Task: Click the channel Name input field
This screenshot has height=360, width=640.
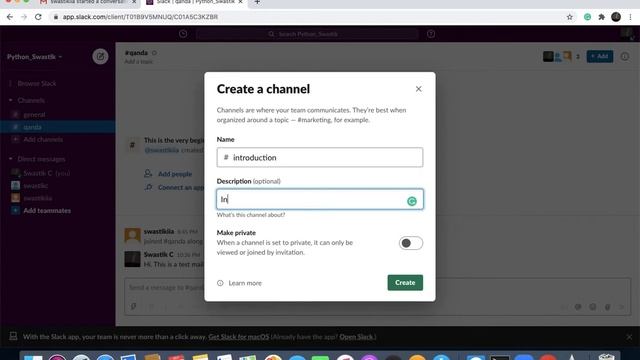Action: (320, 157)
